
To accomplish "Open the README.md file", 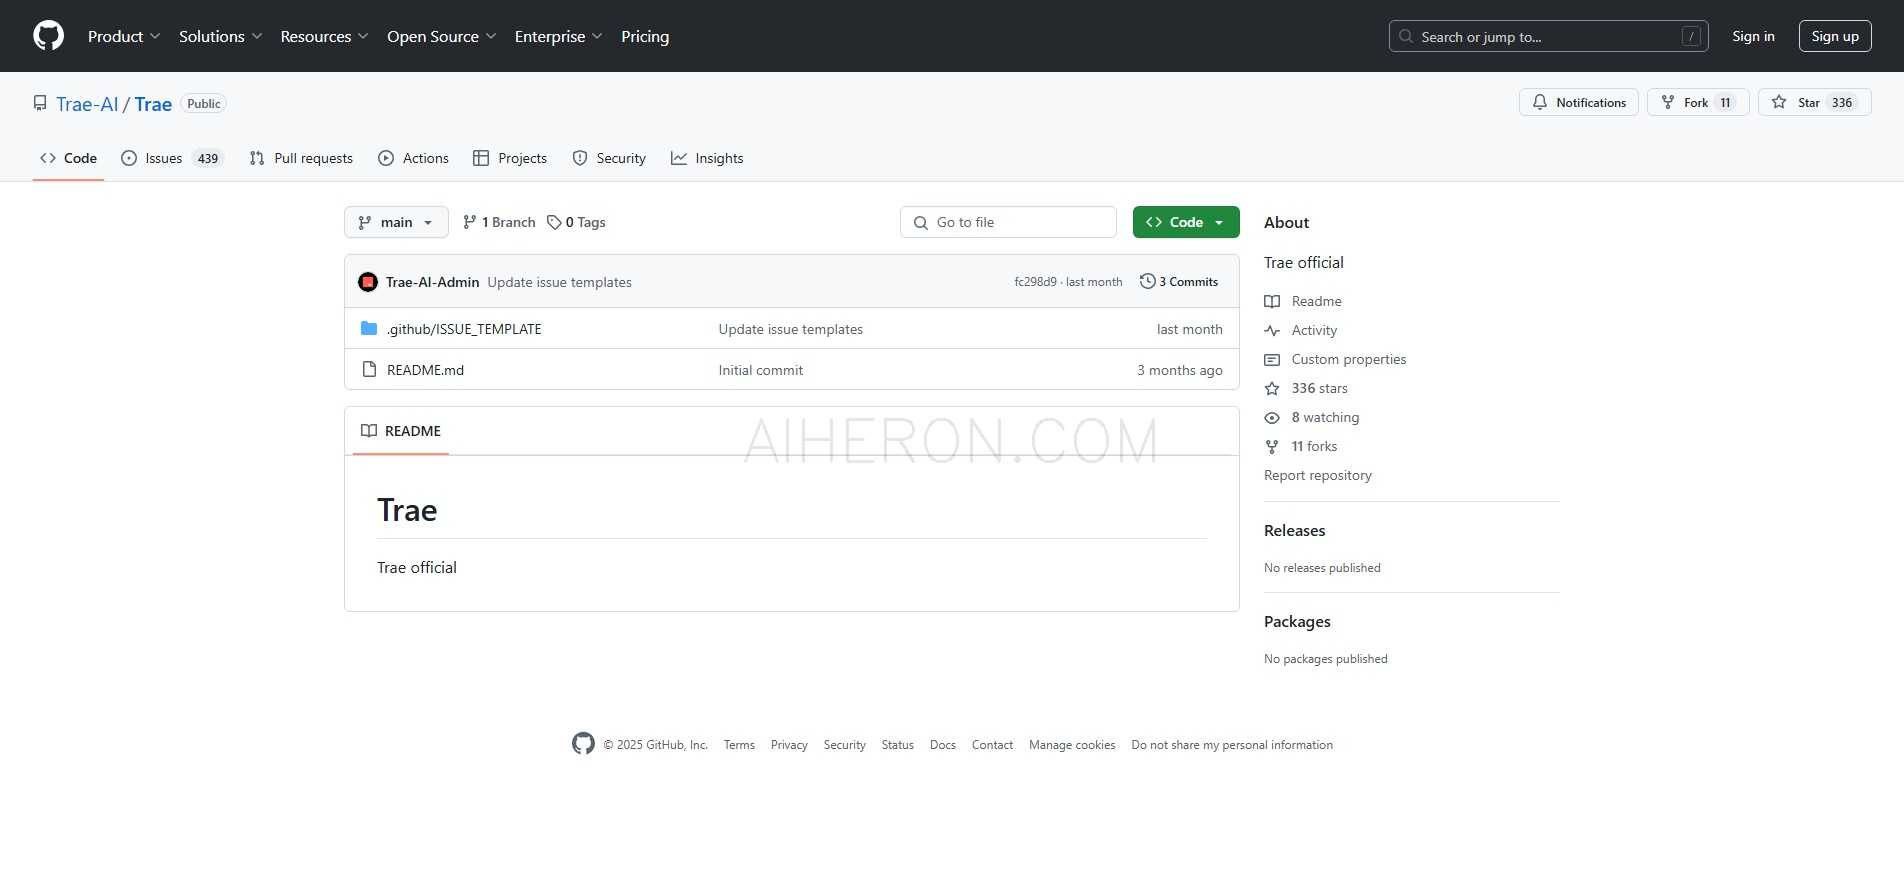I will click(425, 370).
